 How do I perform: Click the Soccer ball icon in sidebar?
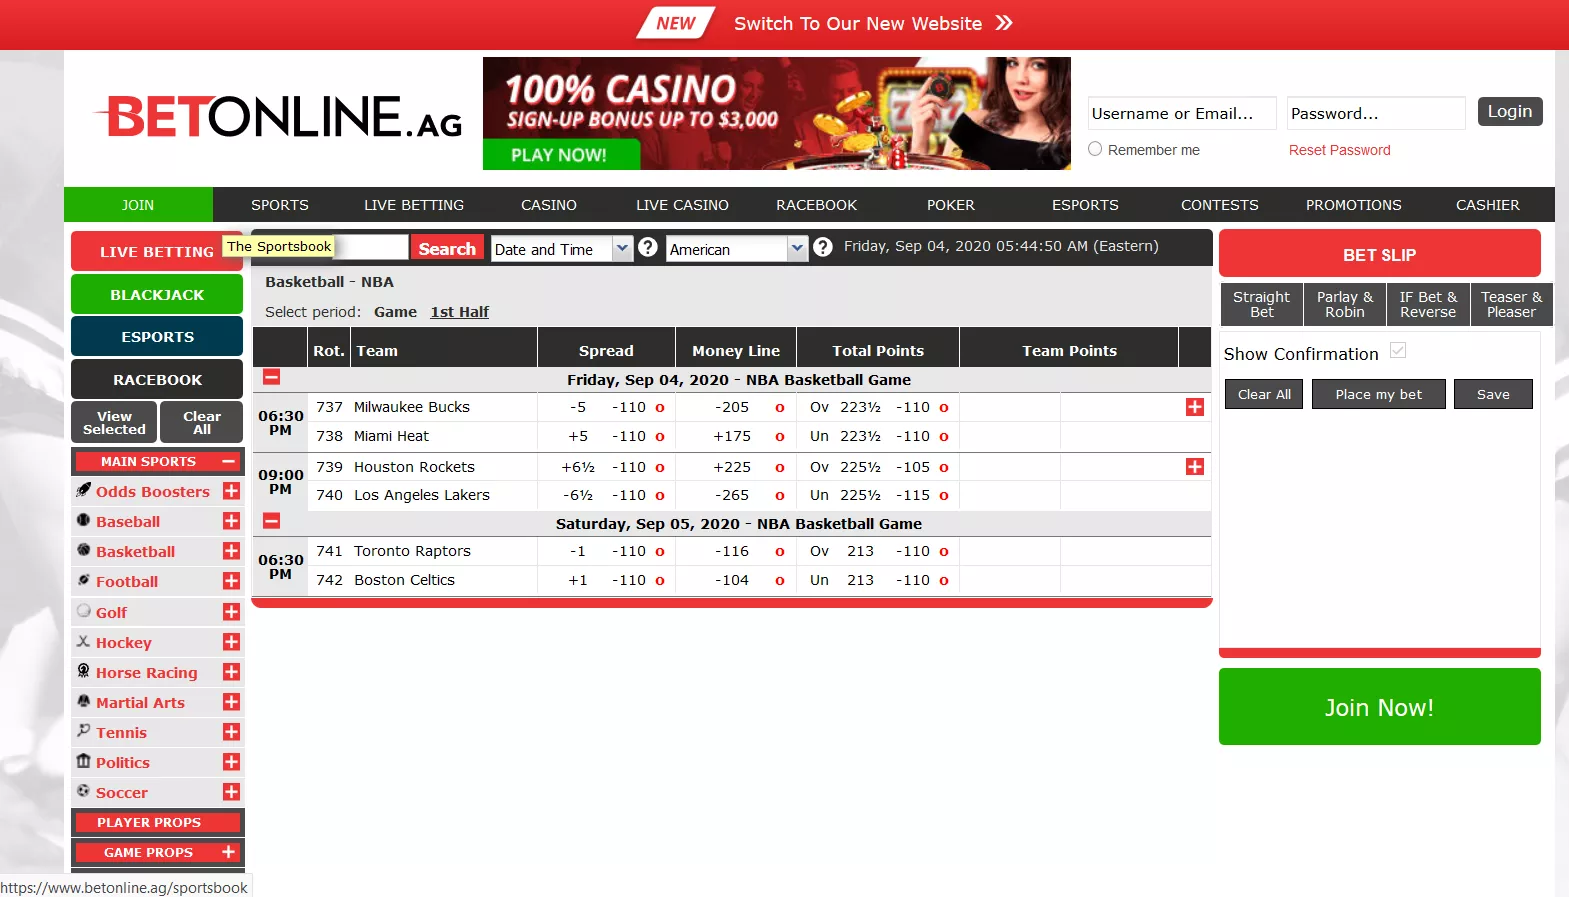tap(84, 791)
